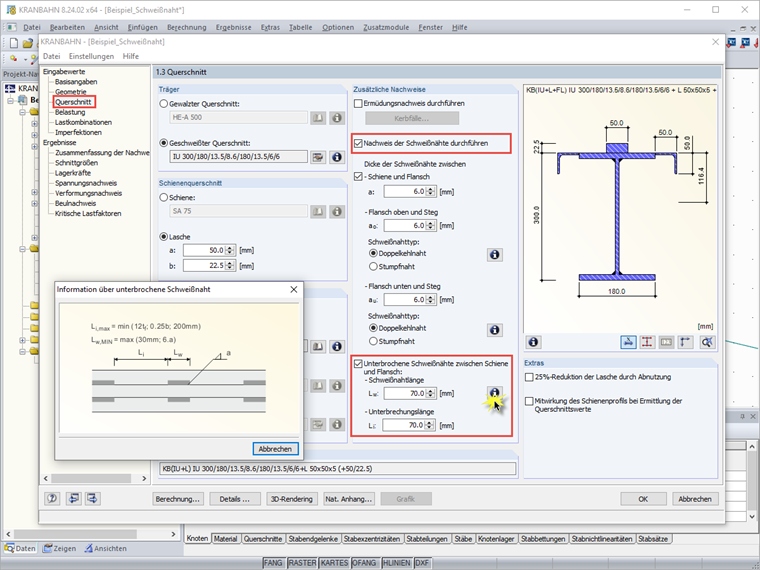Click open folder icon in main toolbar

(28, 43)
